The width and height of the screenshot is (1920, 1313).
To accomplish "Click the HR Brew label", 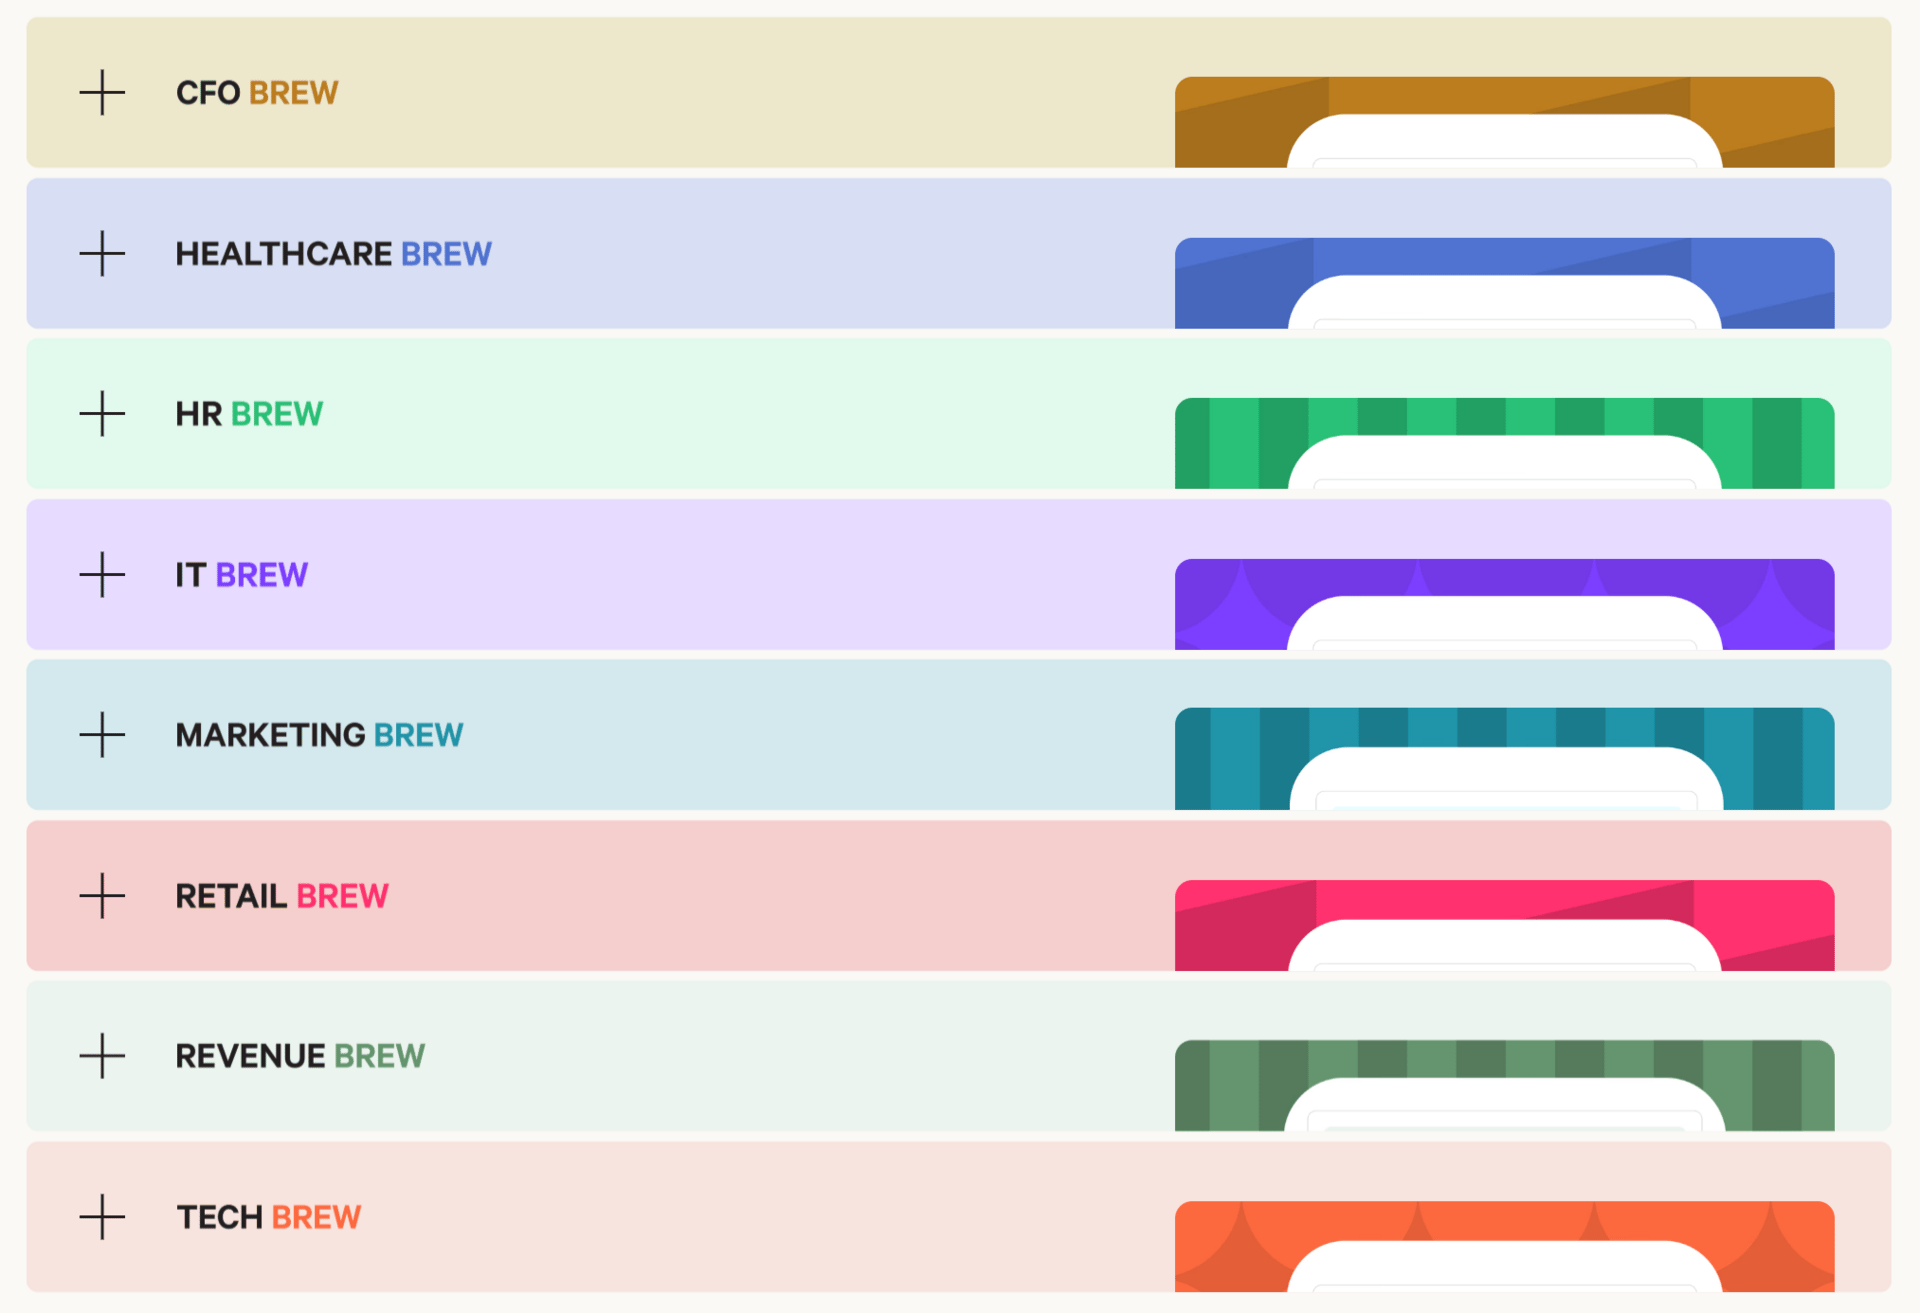I will [249, 414].
